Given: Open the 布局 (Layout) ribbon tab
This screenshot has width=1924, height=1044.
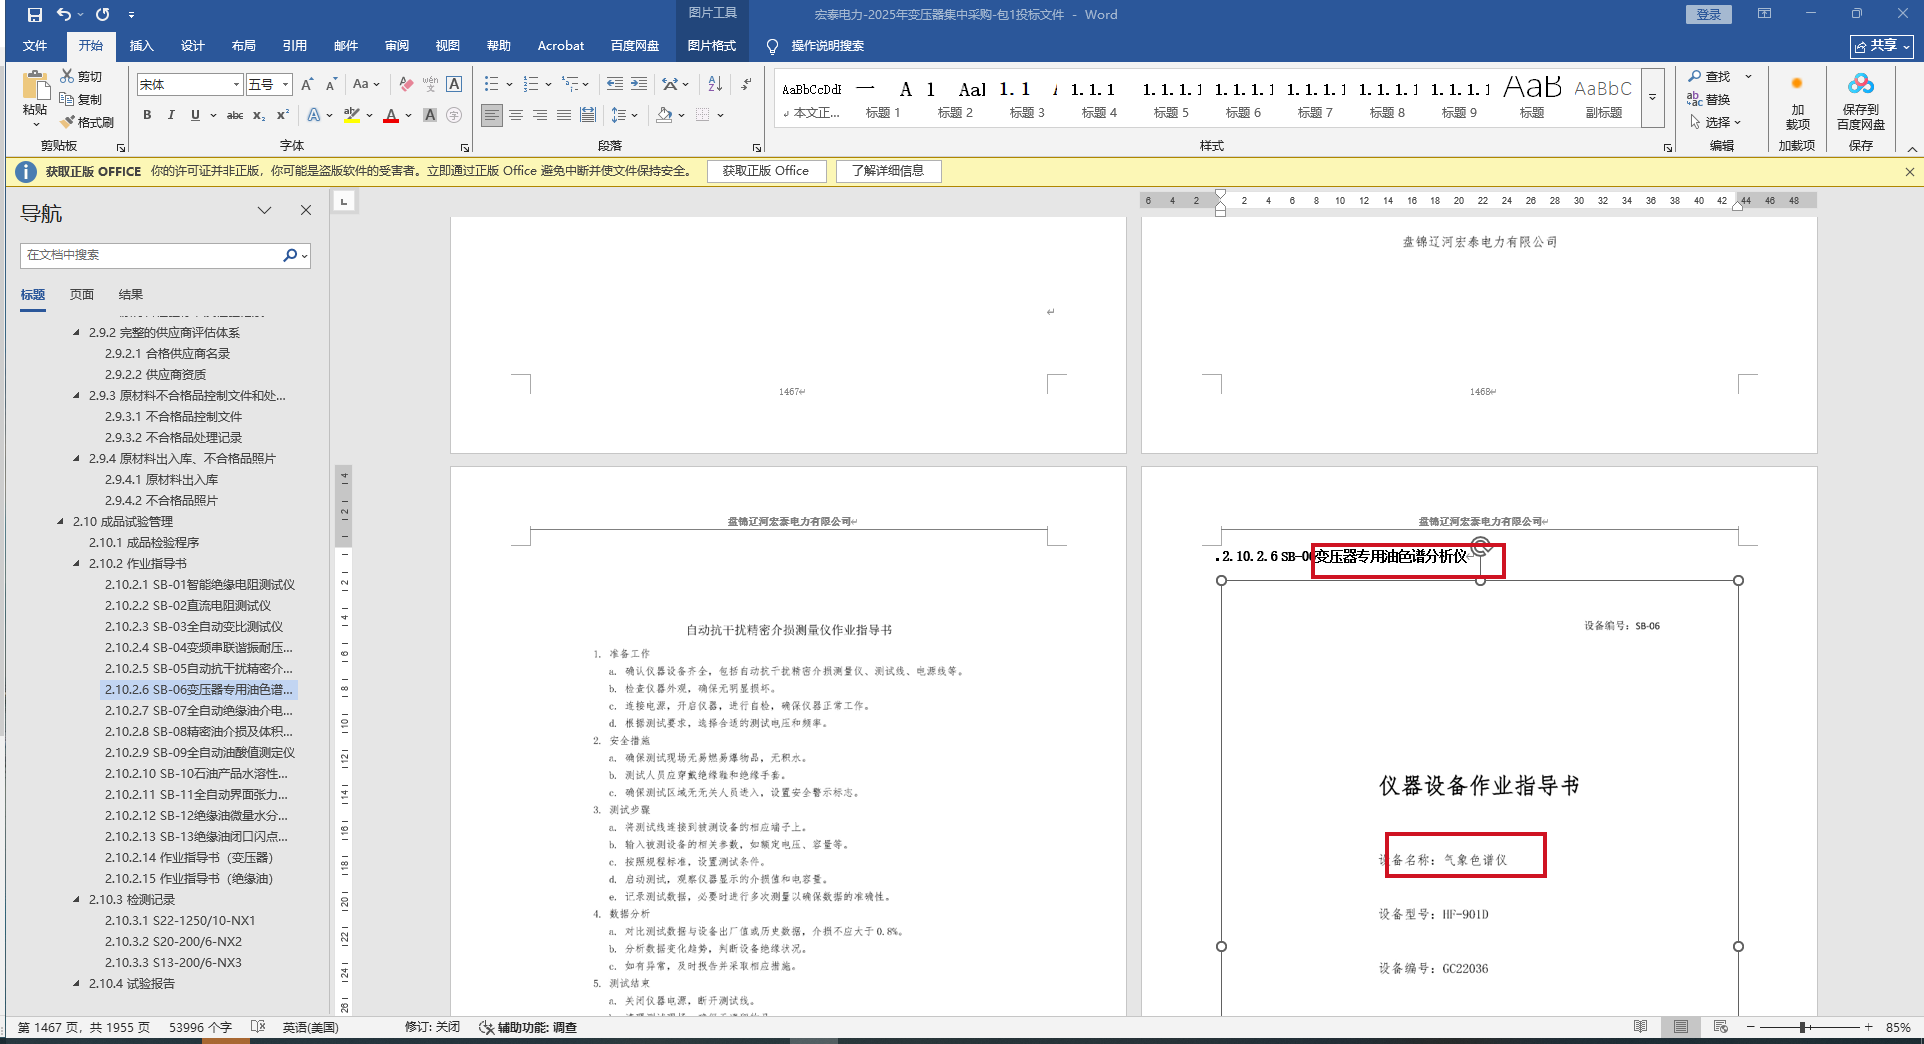Looking at the screenshot, I should click(243, 46).
